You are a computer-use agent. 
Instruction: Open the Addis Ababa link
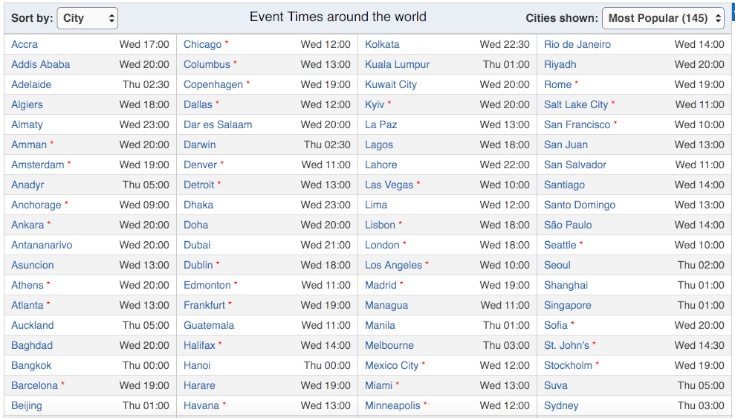click(x=40, y=65)
